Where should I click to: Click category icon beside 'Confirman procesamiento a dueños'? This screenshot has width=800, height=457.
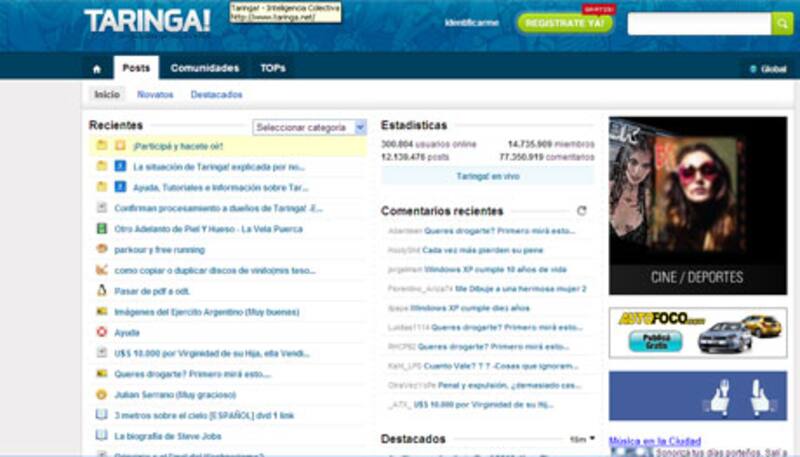[102, 208]
